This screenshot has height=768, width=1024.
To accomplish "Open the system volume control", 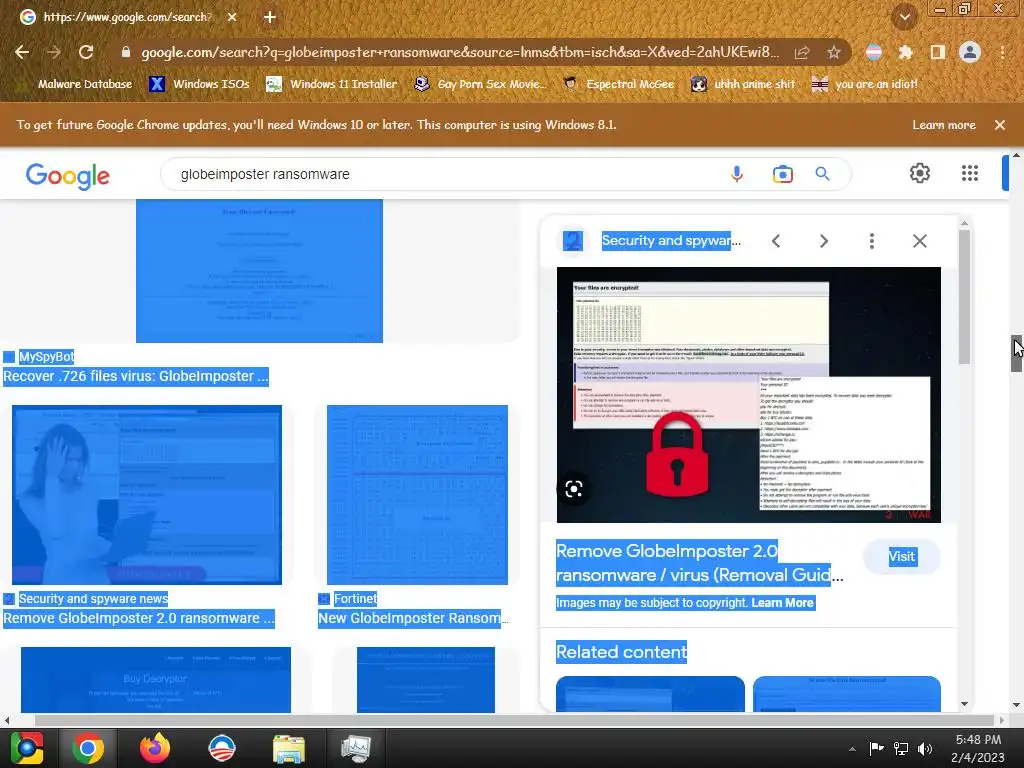I will coord(925,749).
